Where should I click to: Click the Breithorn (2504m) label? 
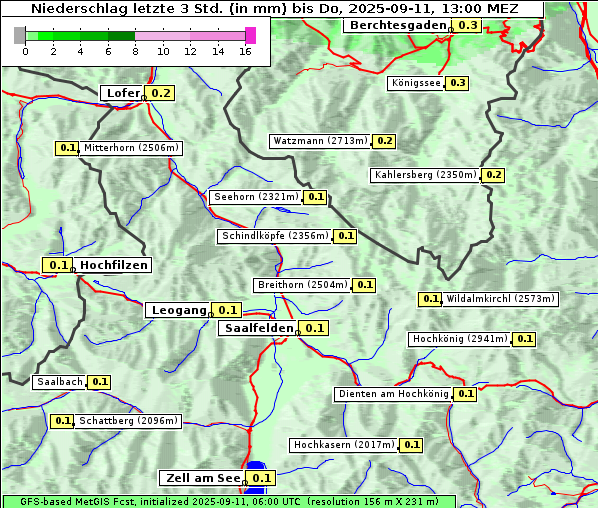coord(302,285)
